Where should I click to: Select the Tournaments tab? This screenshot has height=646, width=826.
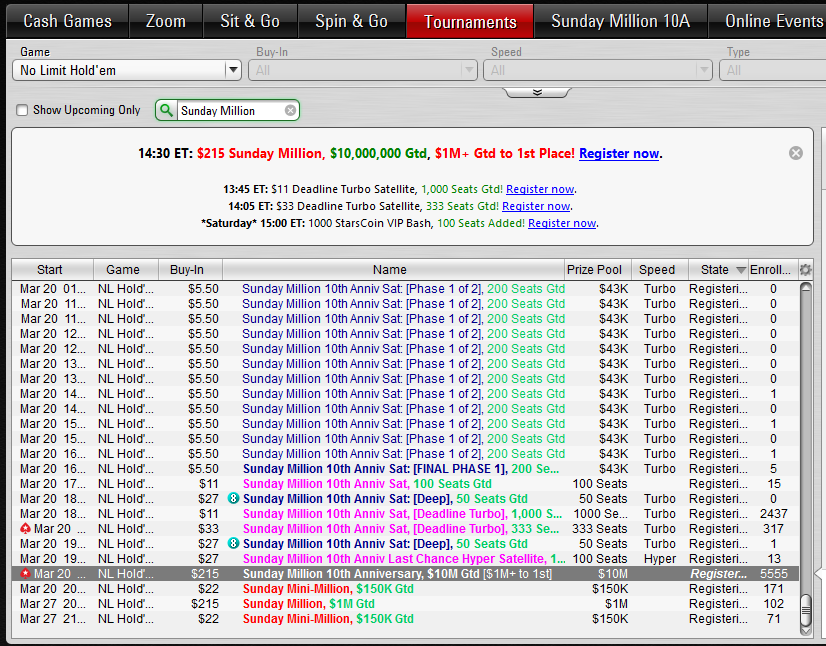(470, 21)
